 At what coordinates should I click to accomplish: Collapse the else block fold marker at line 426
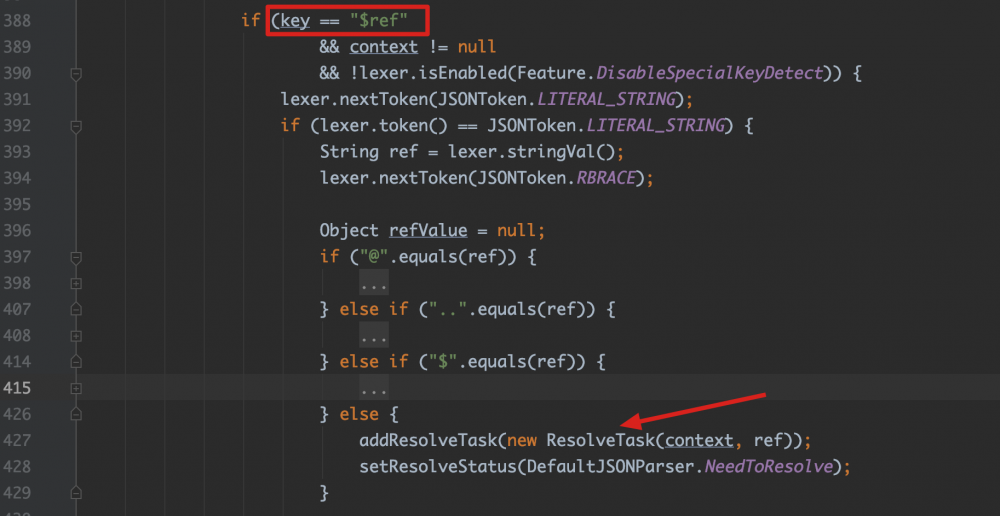pyautogui.click(x=76, y=414)
